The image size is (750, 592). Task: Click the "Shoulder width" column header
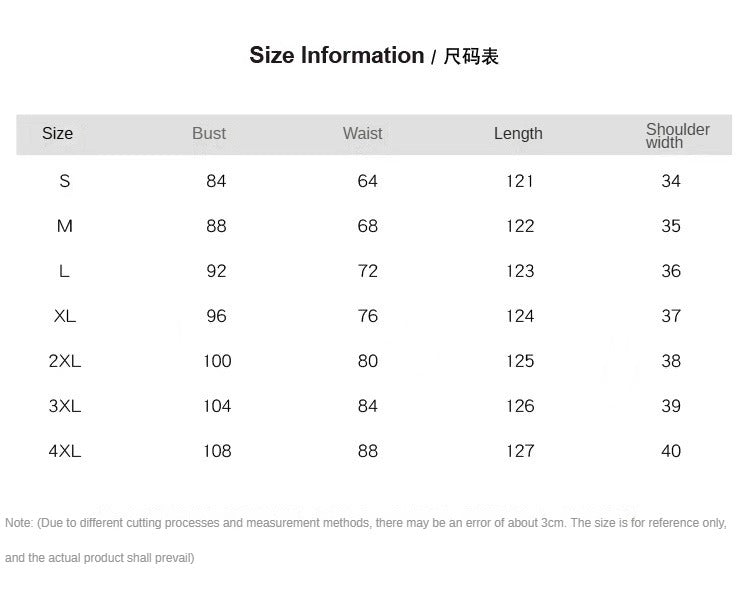coord(677,135)
